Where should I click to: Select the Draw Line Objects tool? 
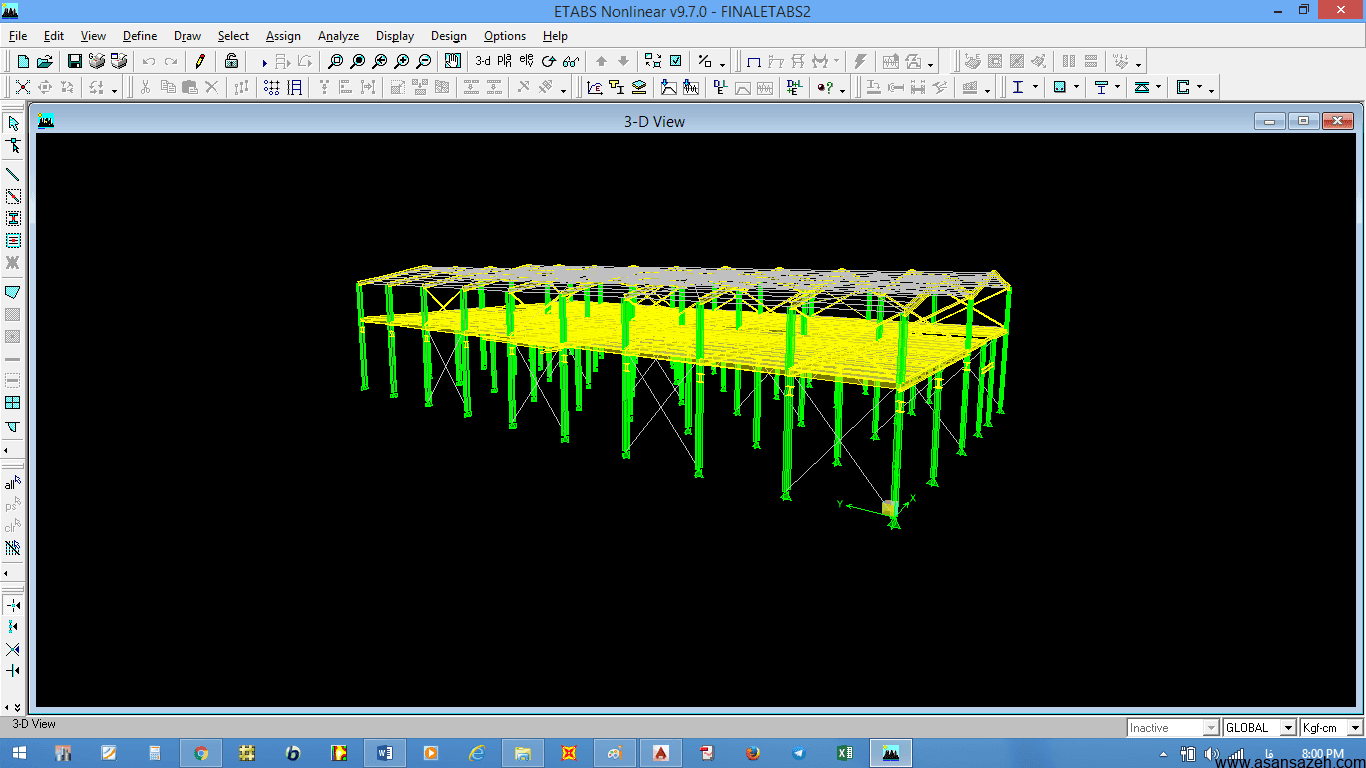coord(13,175)
